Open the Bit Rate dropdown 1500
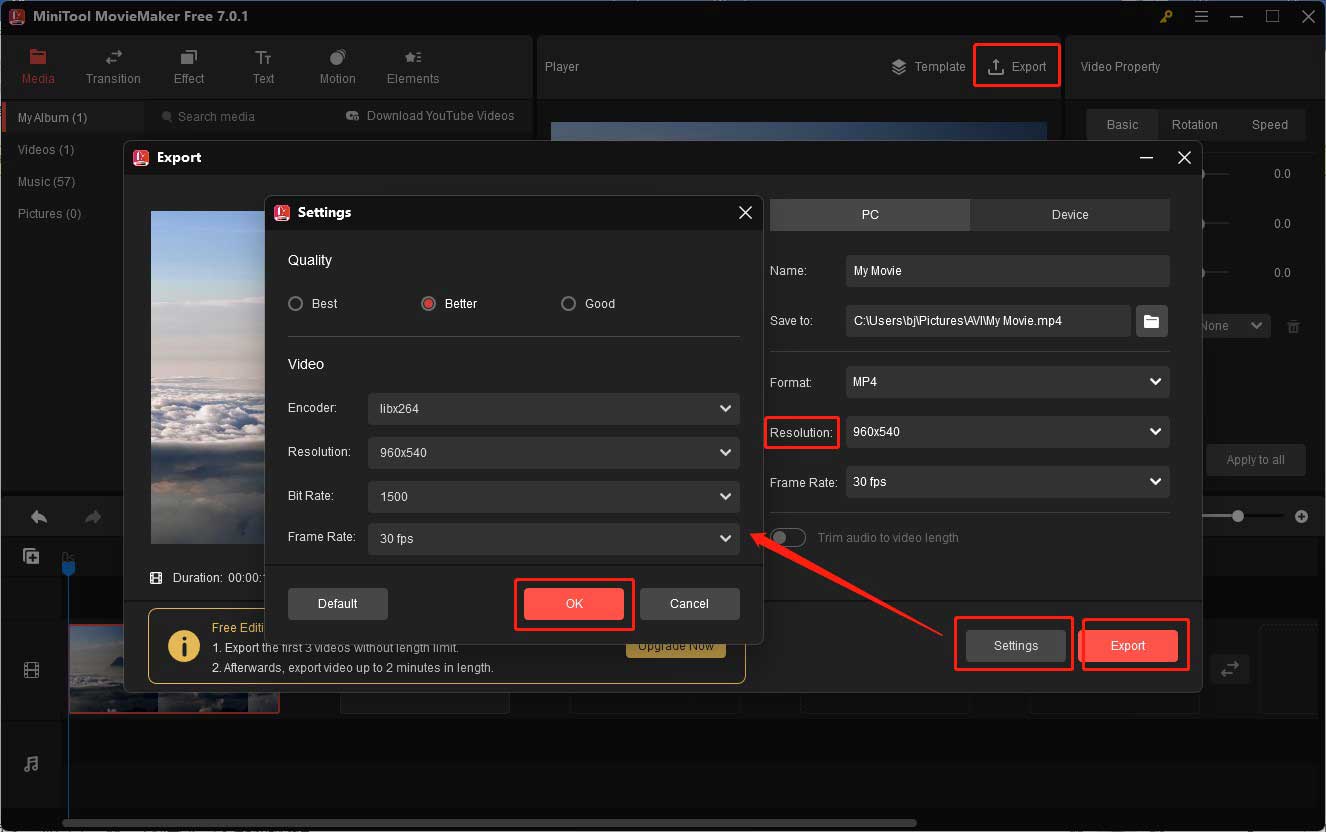Viewport: 1326px width, 832px height. [554, 497]
